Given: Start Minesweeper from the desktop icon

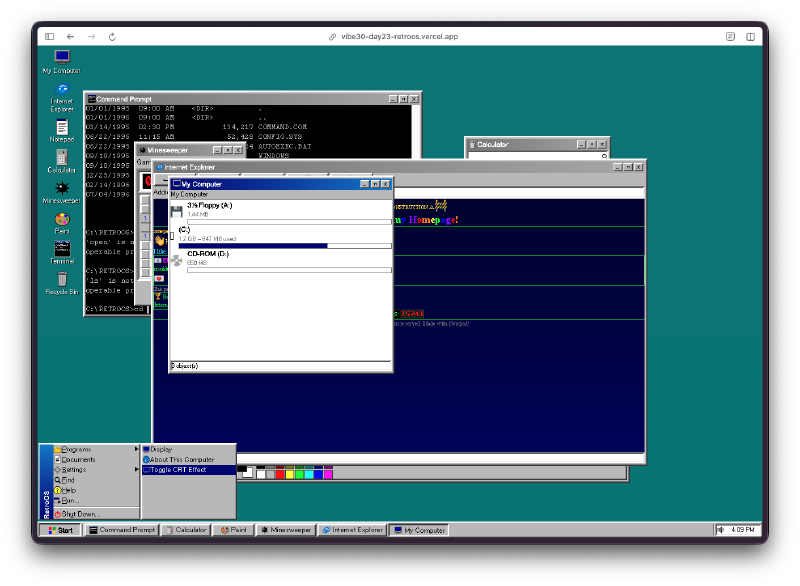Looking at the screenshot, I should coord(62,189).
